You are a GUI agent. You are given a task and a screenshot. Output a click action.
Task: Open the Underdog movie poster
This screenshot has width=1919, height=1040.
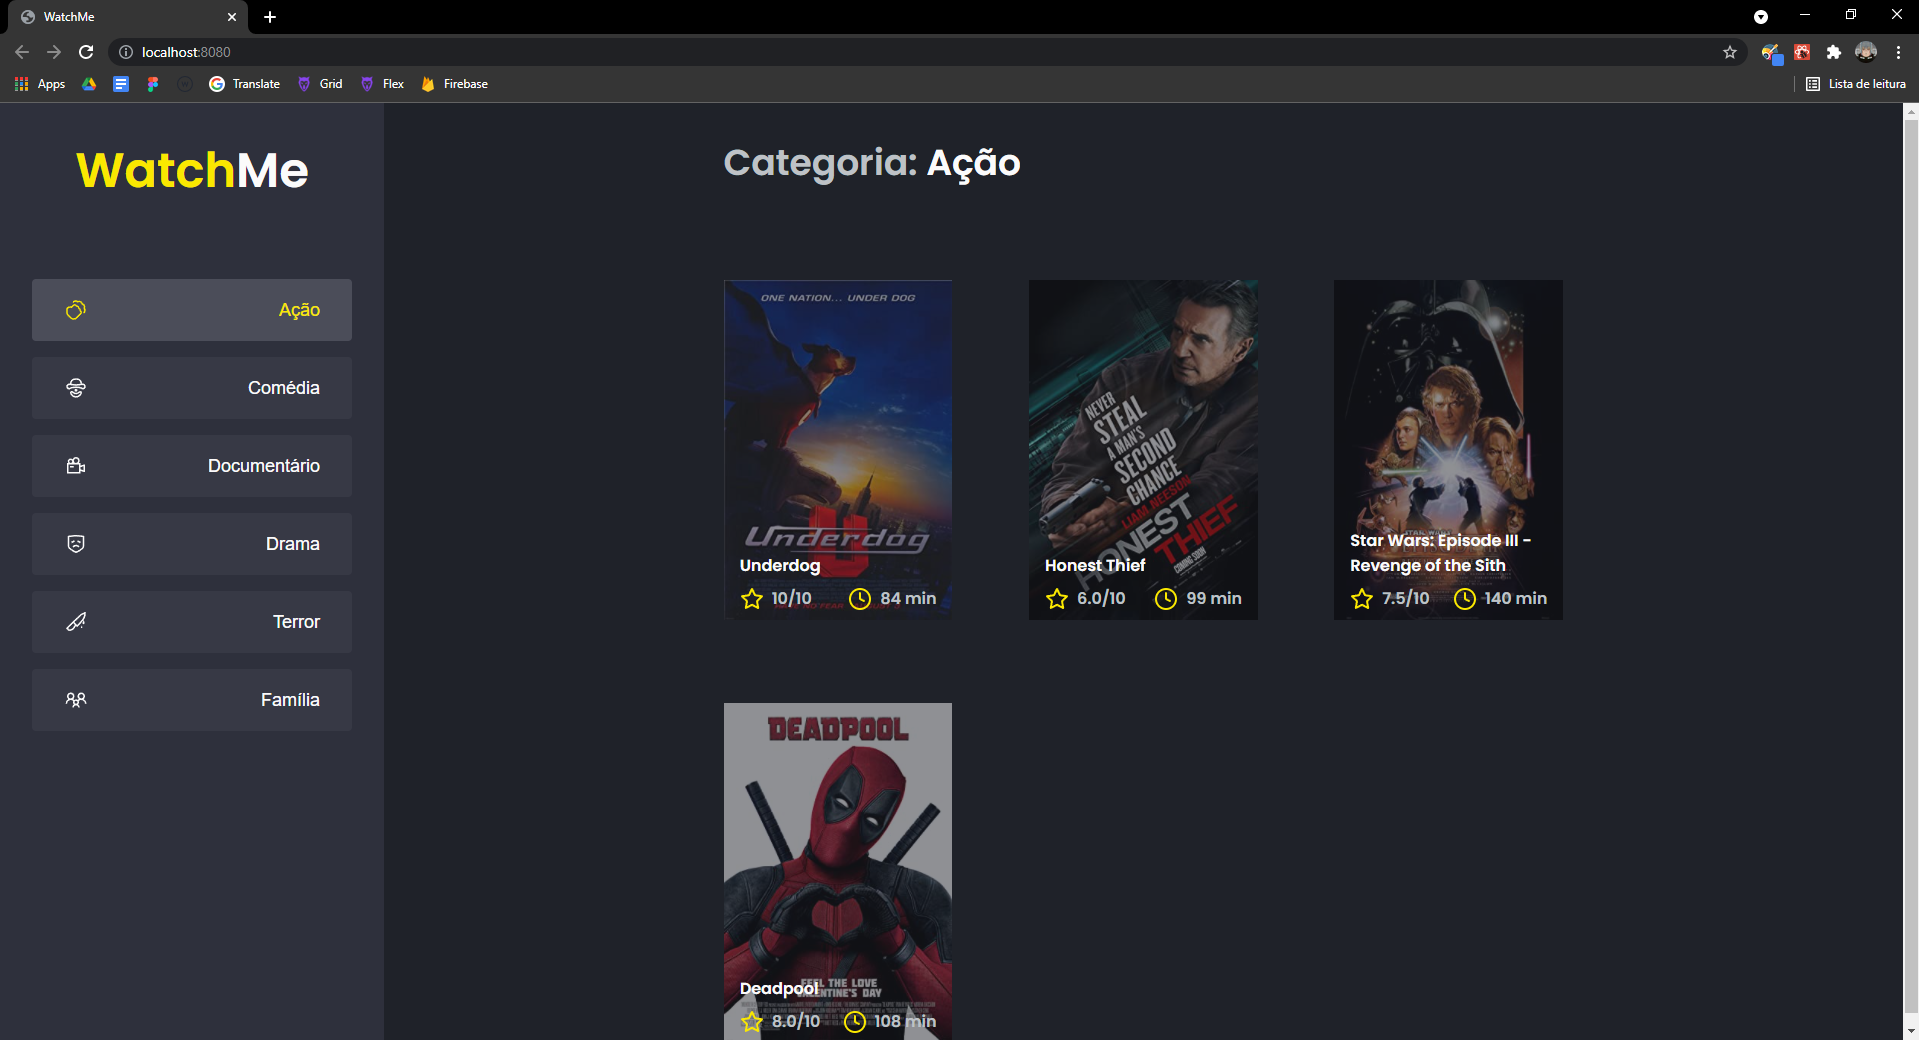click(838, 450)
